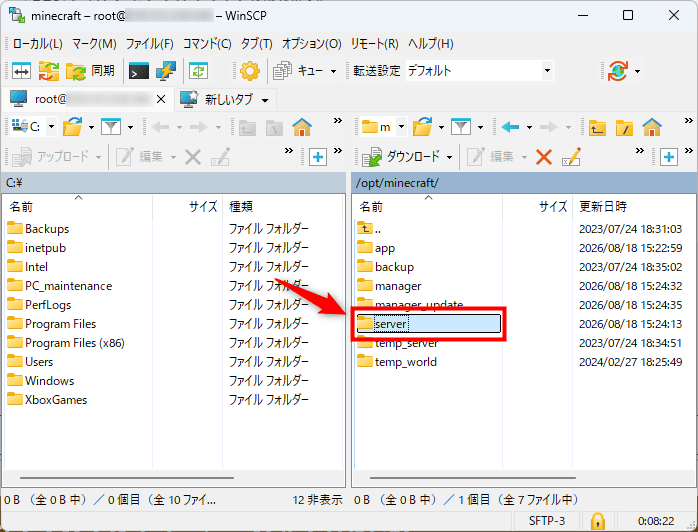This screenshot has height=532, width=698.
Task: Open the ファイル(F) menu
Action: 150,44
